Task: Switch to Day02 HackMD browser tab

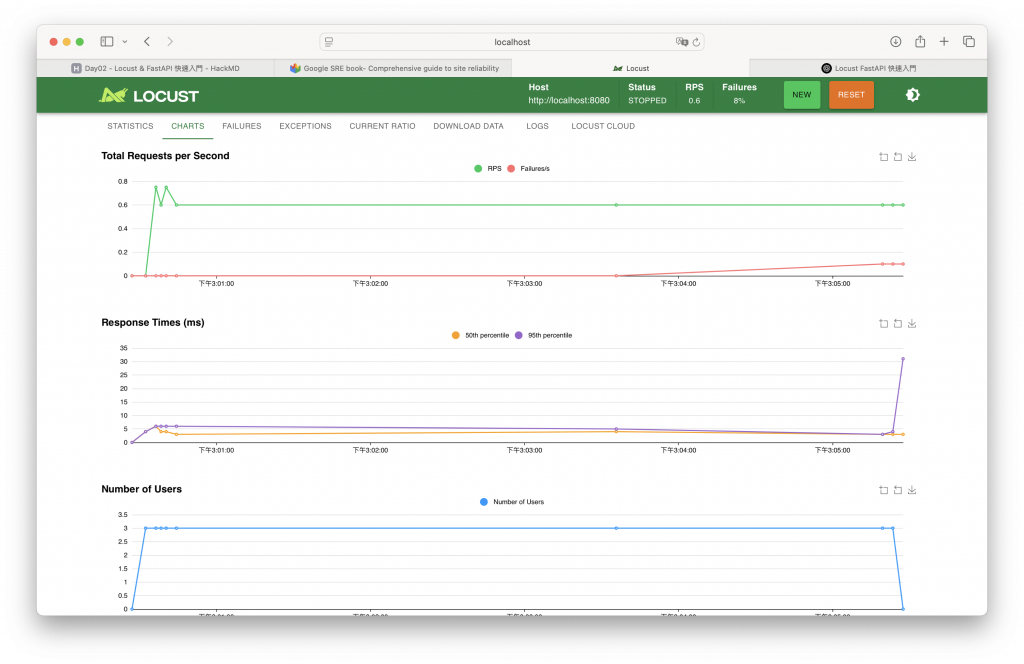Action: coord(155,68)
